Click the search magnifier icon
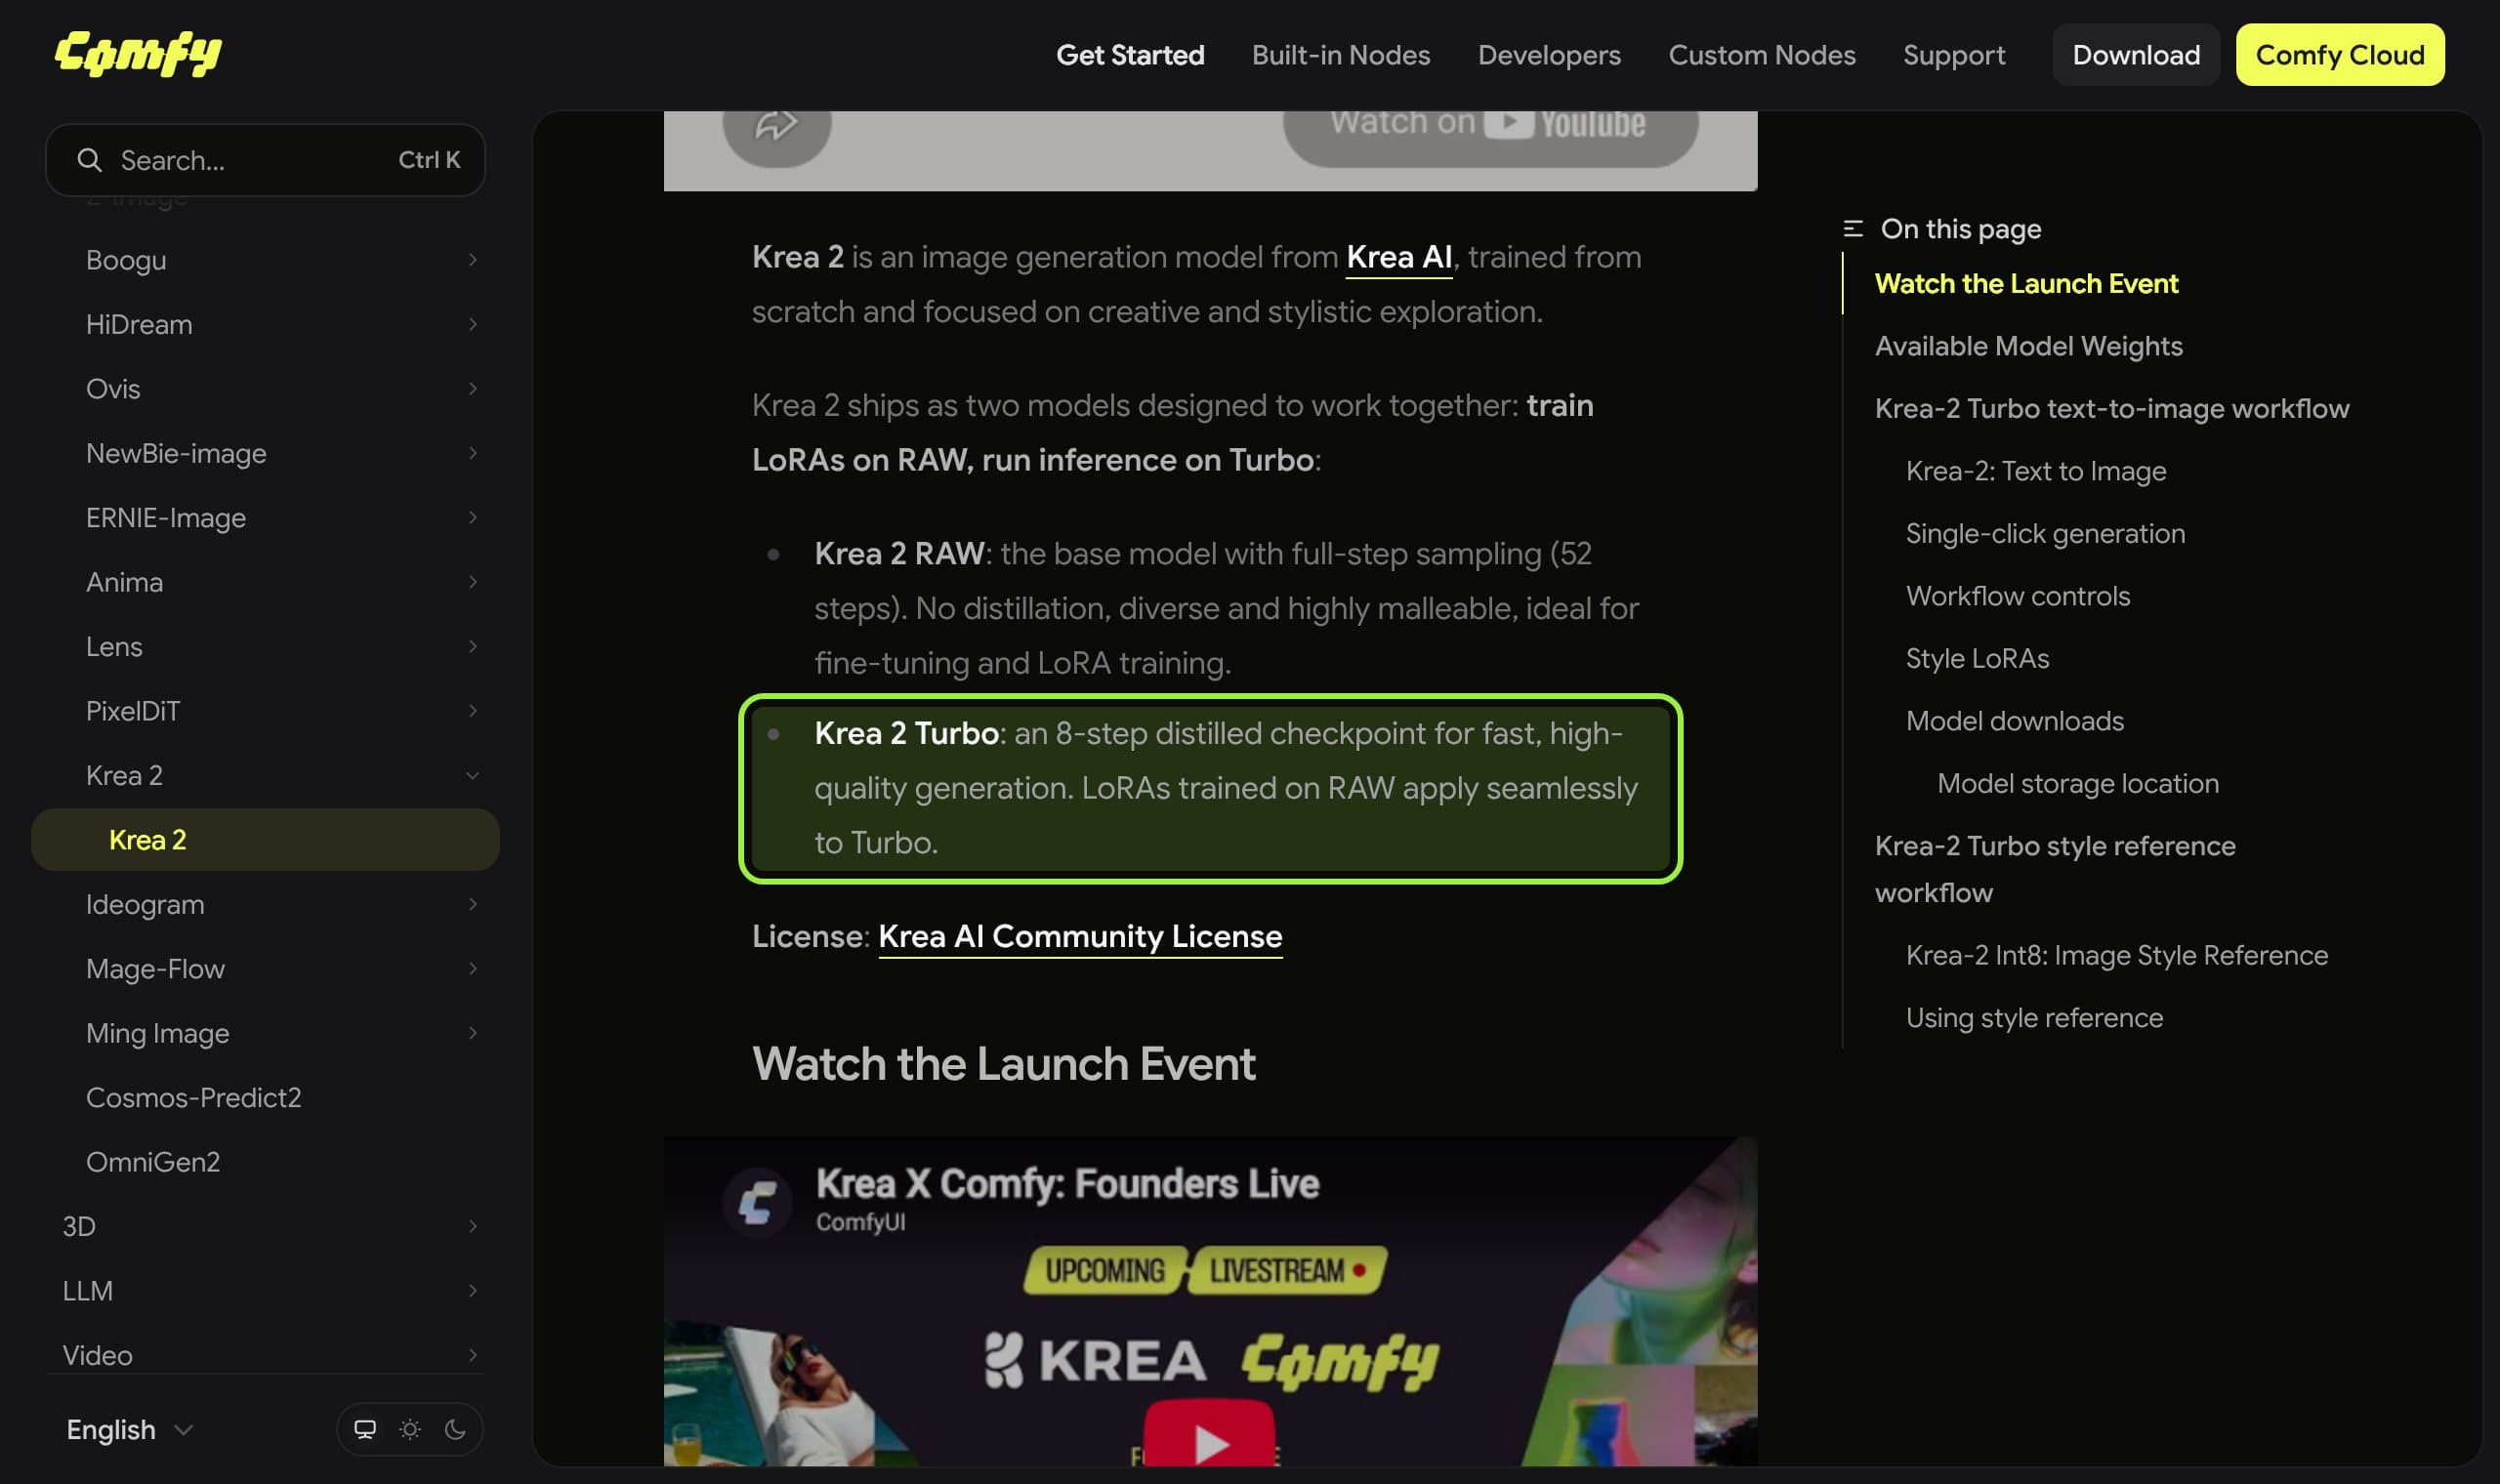2500x1484 pixels. (89, 160)
